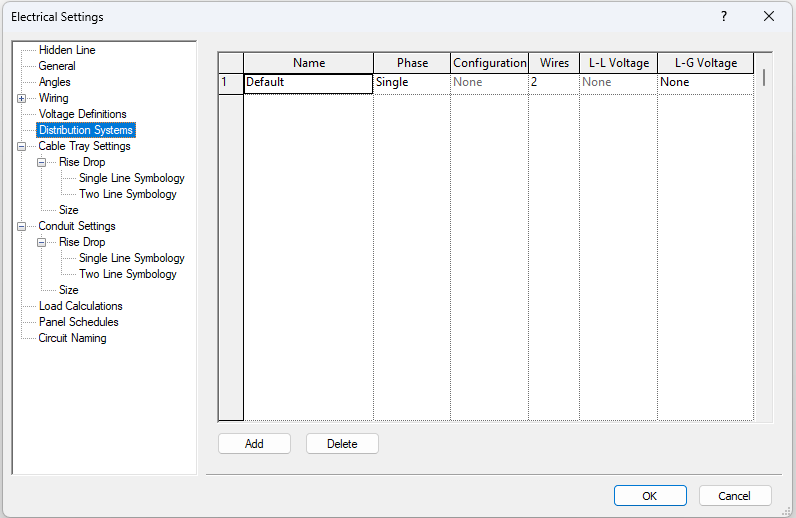The image size is (796, 518).
Task: Edit the Default name cell
Action: point(309,84)
